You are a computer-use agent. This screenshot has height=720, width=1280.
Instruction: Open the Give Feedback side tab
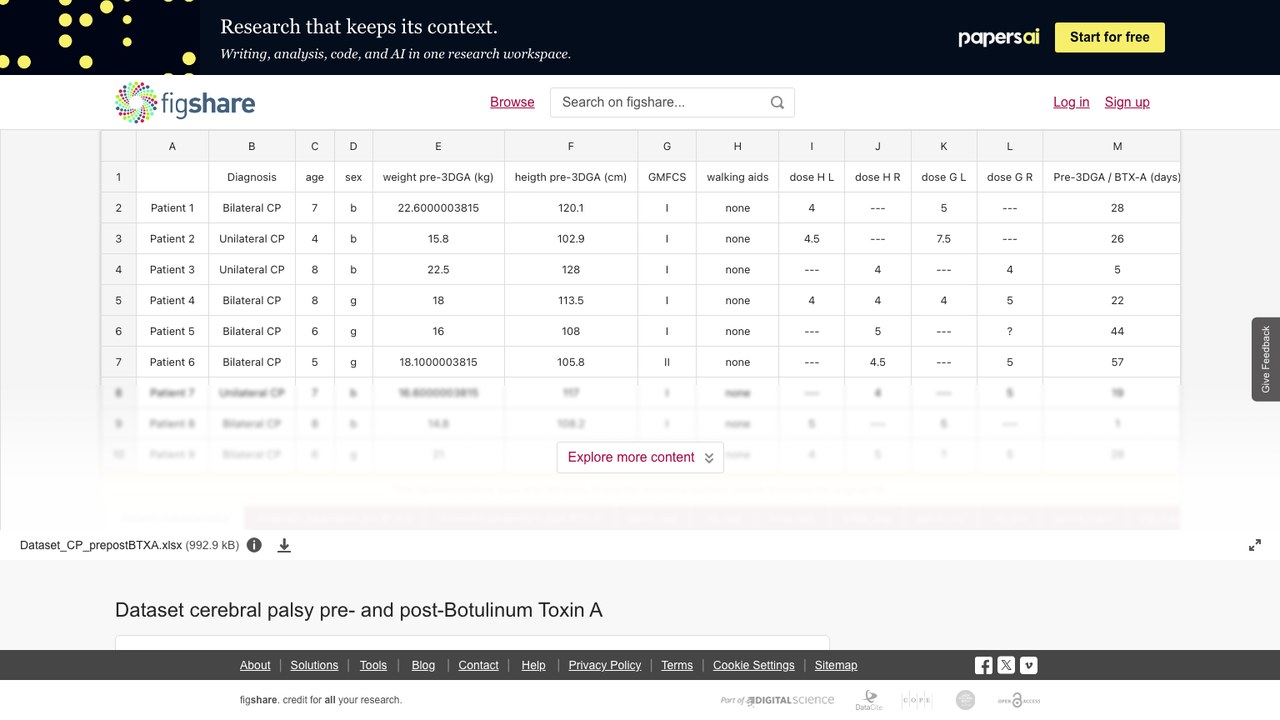pyautogui.click(x=1266, y=359)
